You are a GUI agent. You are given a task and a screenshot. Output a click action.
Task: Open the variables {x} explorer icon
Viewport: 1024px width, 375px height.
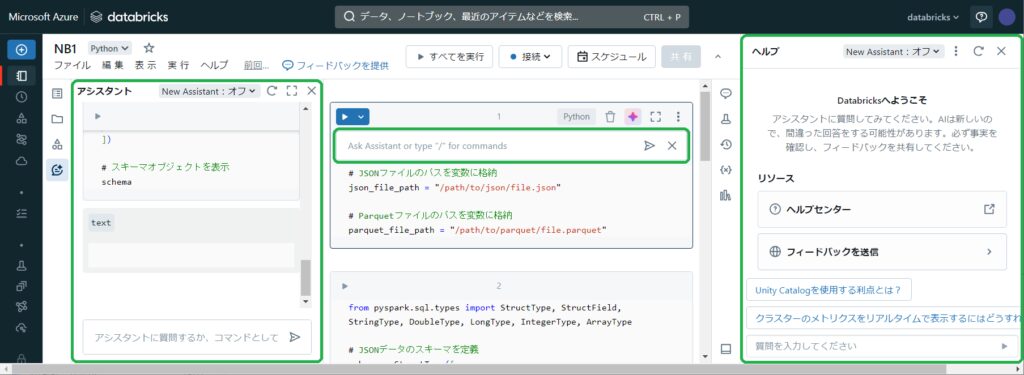(726, 170)
